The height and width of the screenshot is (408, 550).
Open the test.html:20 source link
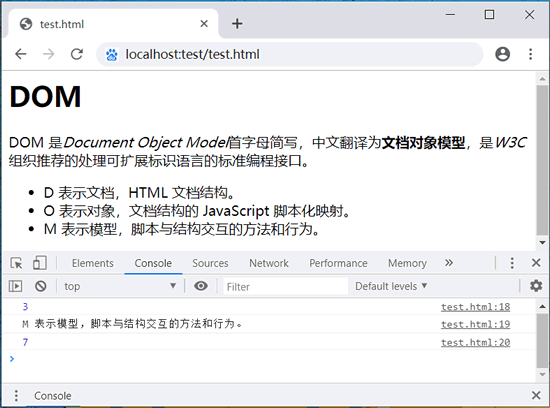point(475,342)
